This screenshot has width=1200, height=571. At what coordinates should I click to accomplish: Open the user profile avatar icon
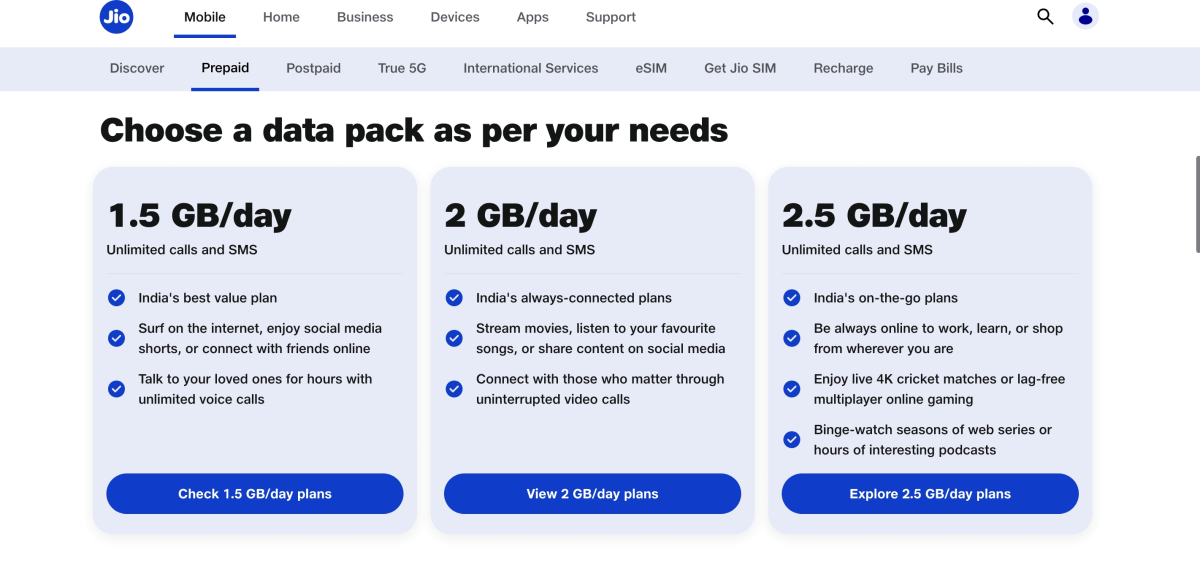coord(1085,16)
